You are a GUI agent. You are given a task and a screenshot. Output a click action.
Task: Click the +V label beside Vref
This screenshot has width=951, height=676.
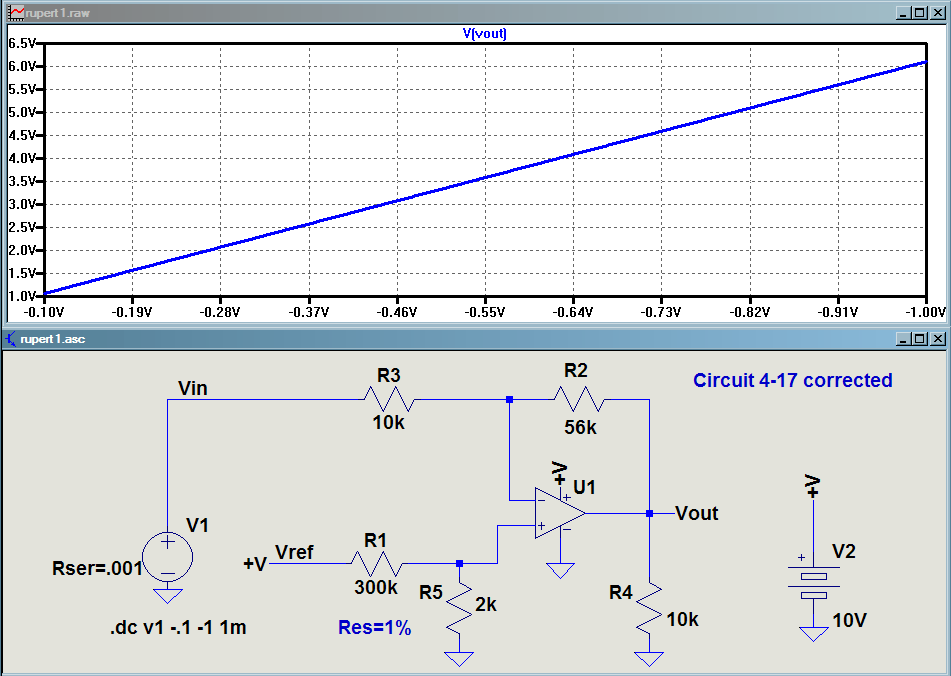(x=255, y=564)
